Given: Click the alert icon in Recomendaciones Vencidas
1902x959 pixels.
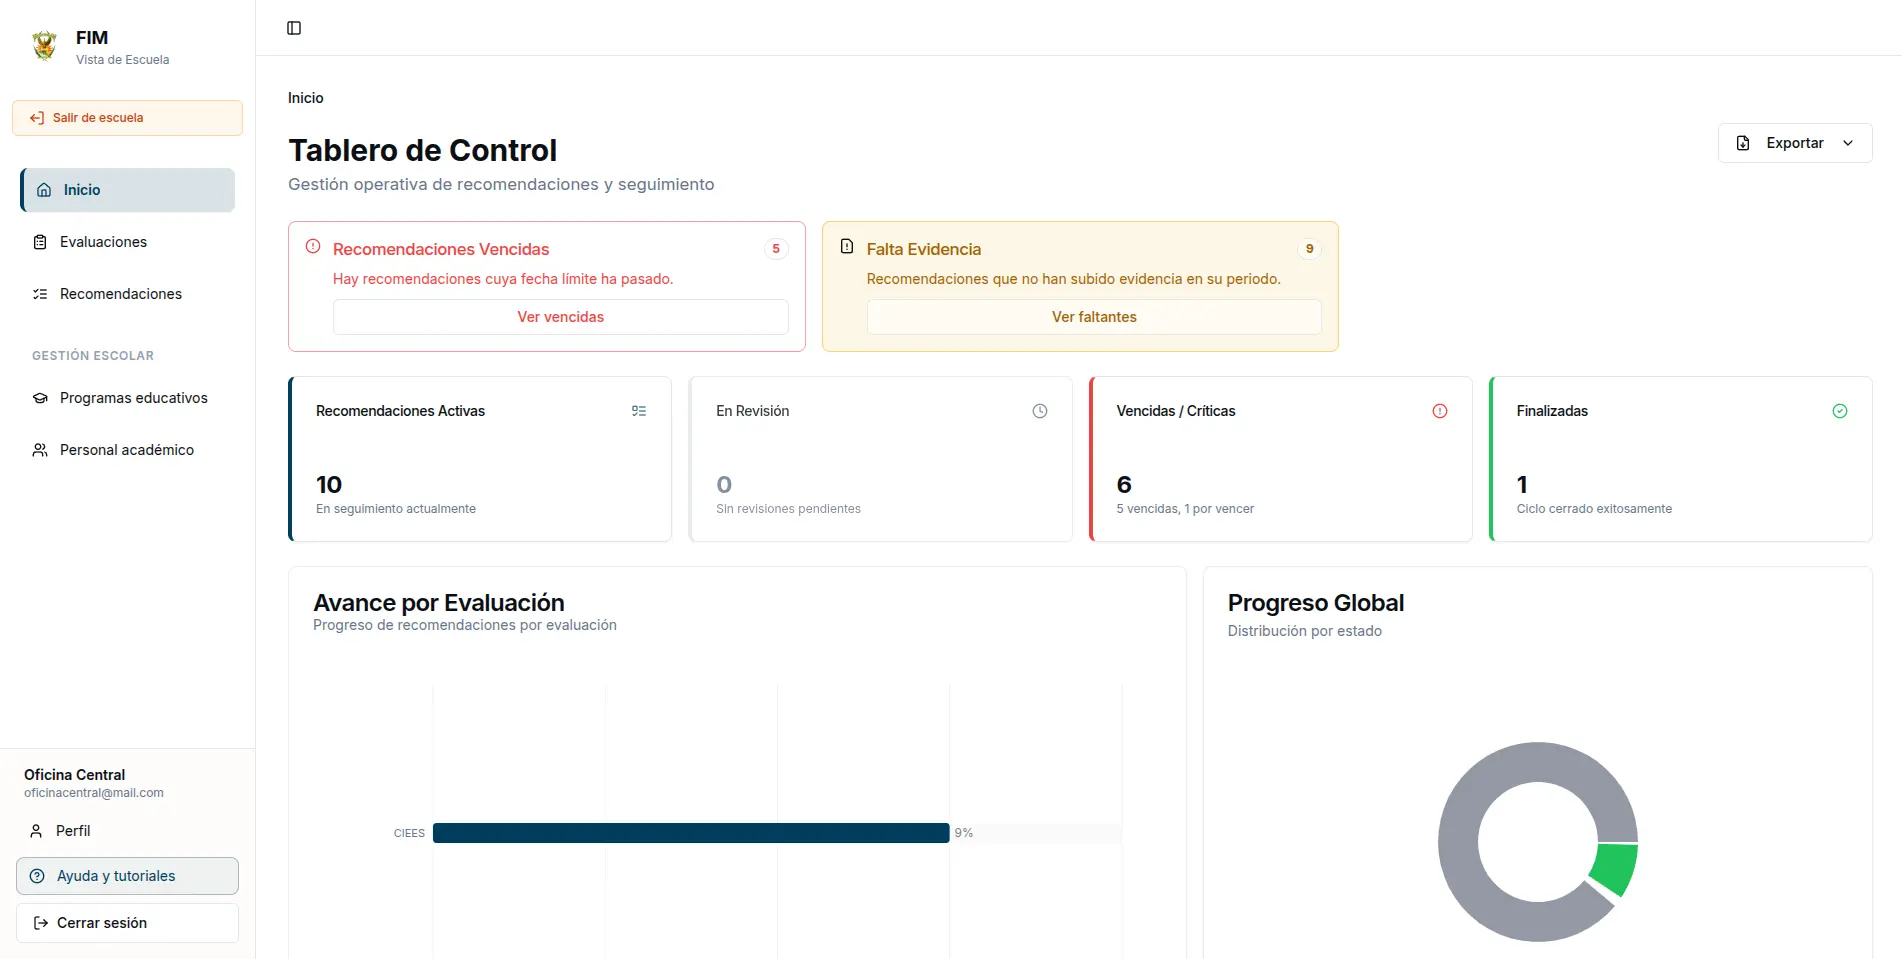Looking at the screenshot, I should (x=313, y=246).
